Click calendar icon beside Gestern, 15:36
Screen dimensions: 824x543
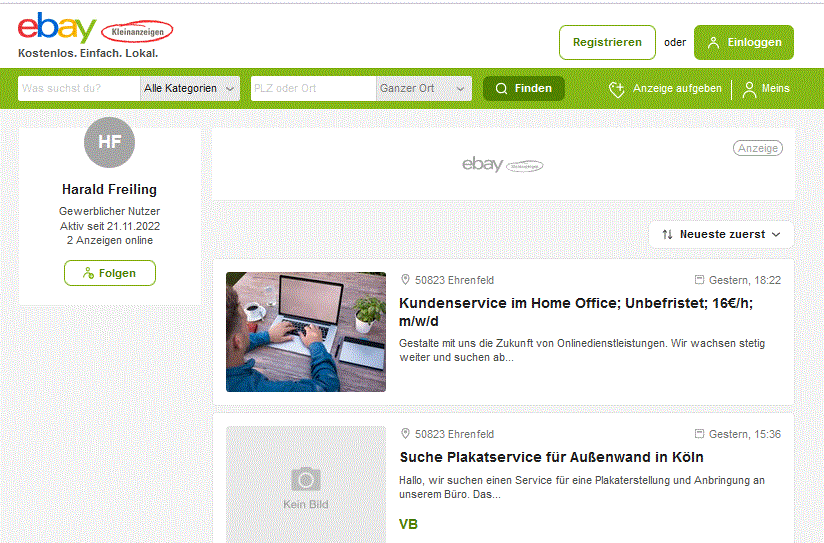click(x=699, y=434)
